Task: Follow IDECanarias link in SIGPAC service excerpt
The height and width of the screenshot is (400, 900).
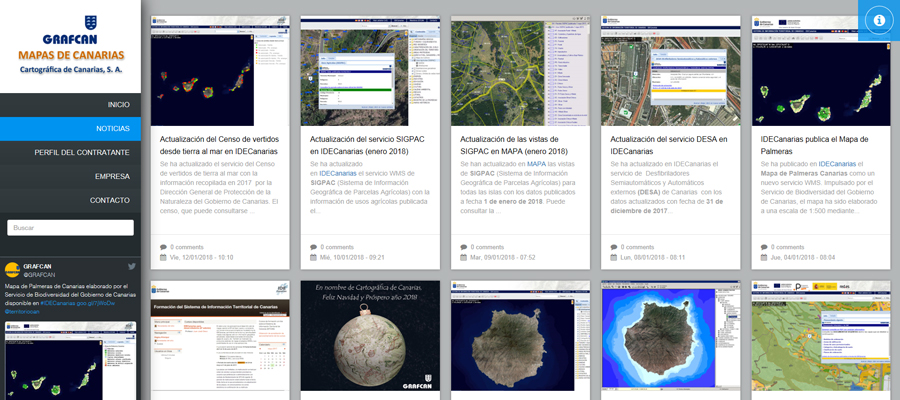Action: pyautogui.click(x=338, y=173)
